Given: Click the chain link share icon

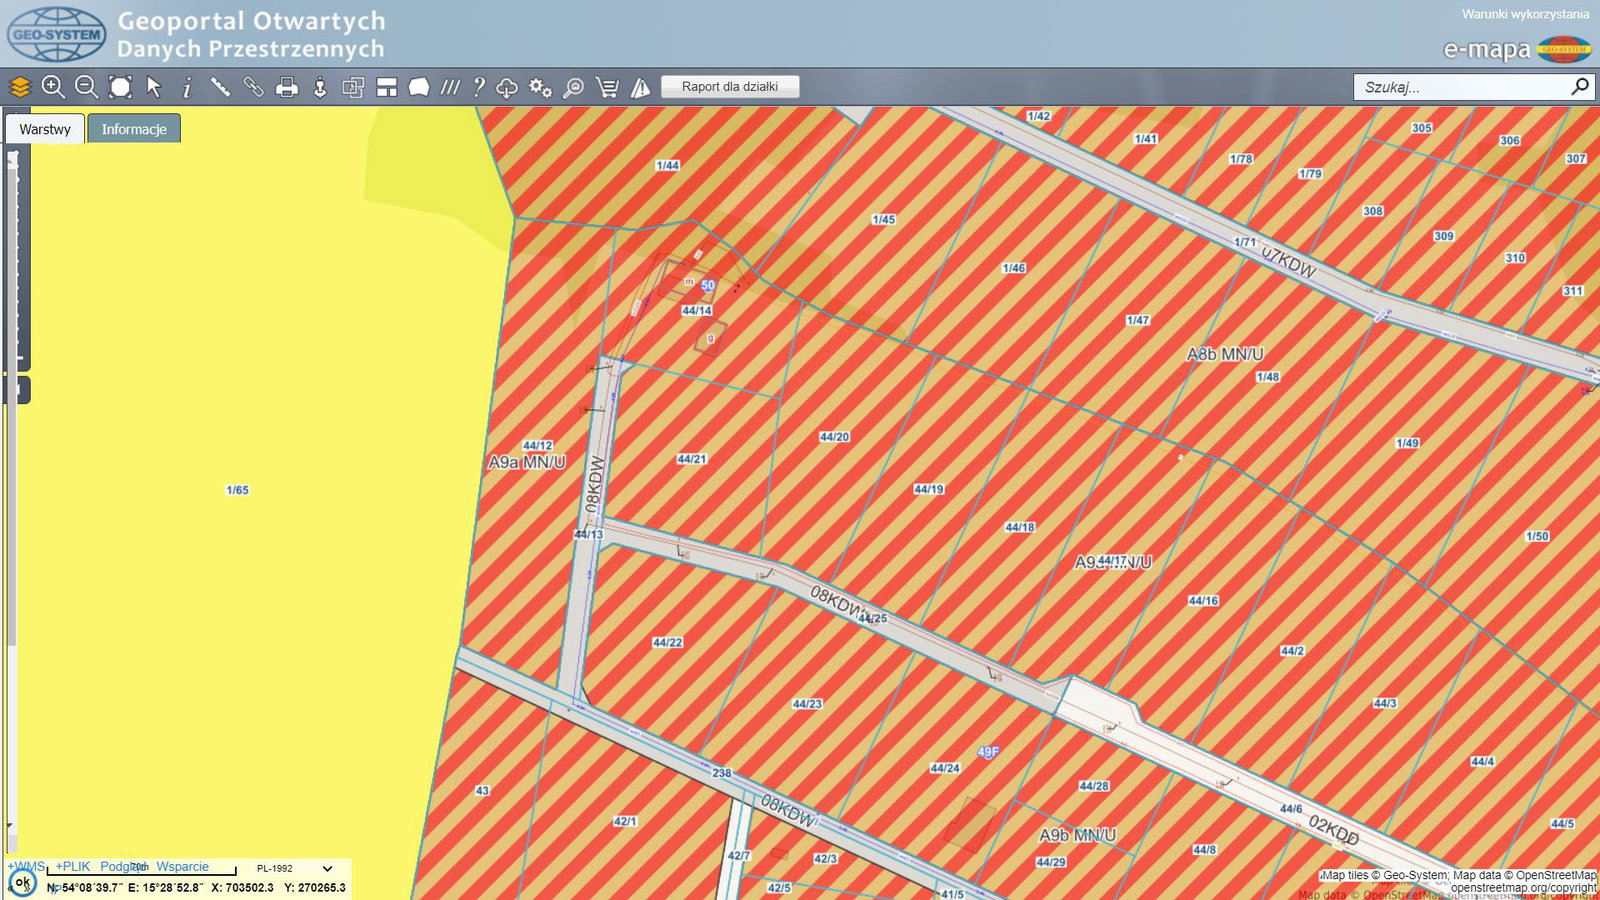Looking at the screenshot, I should click(x=254, y=87).
